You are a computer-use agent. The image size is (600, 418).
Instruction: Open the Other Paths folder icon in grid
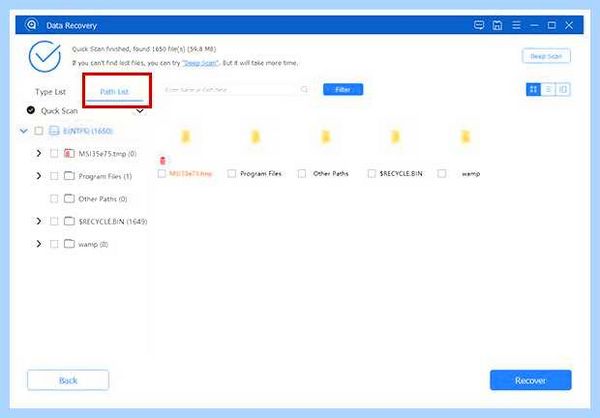tap(325, 137)
